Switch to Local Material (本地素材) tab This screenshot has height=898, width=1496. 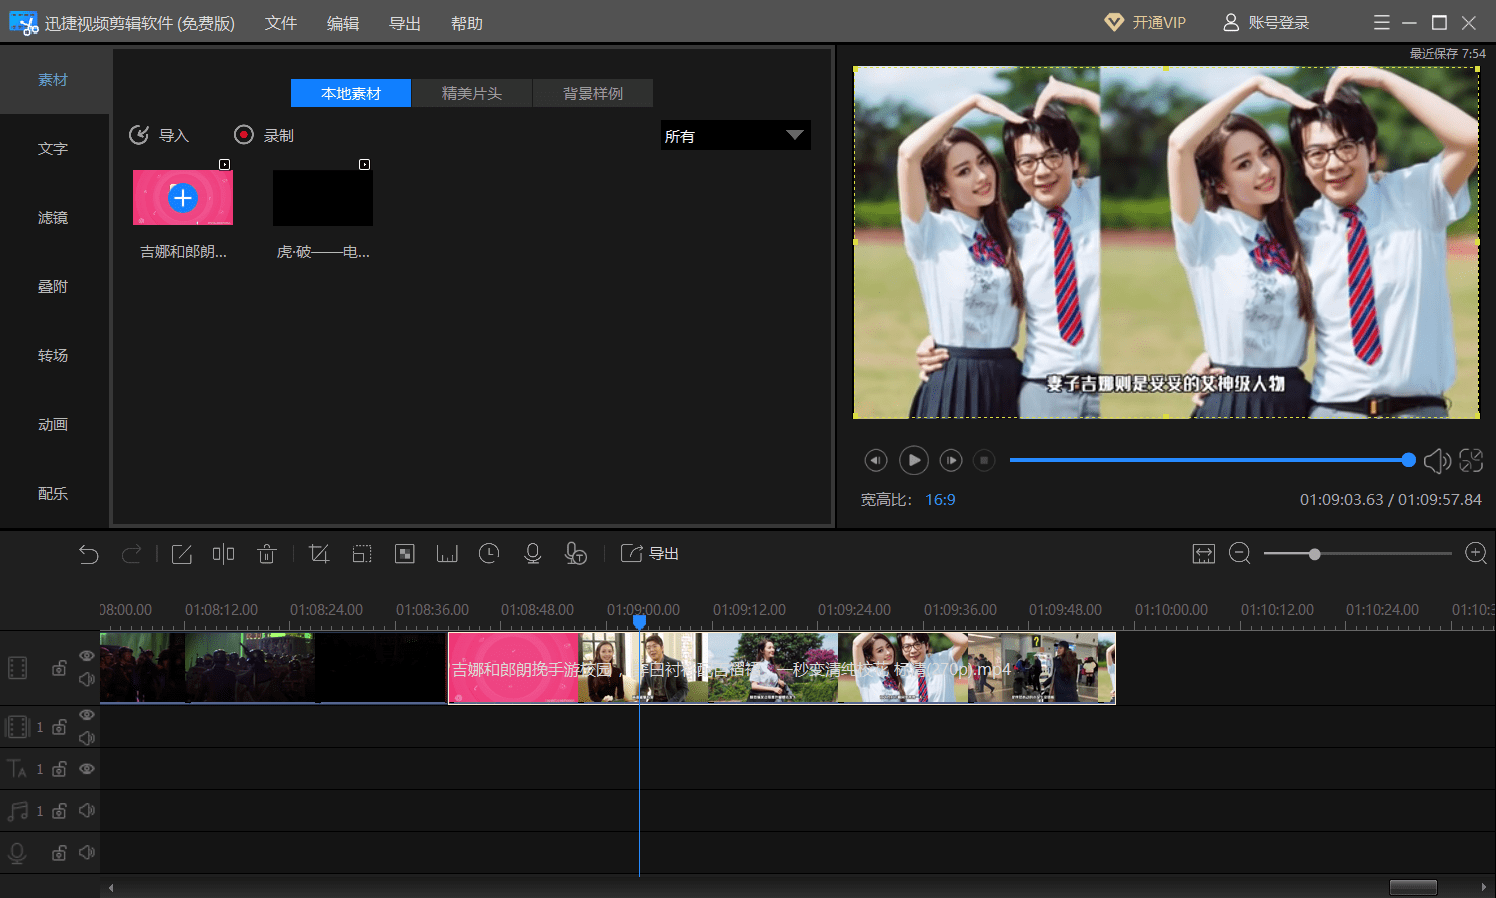(x=351, y=93)
